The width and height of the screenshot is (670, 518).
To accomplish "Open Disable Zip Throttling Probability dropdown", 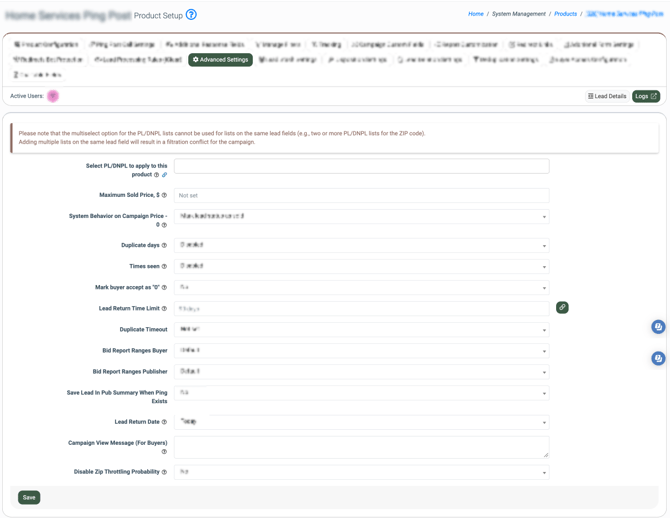I will click(361, 472).
